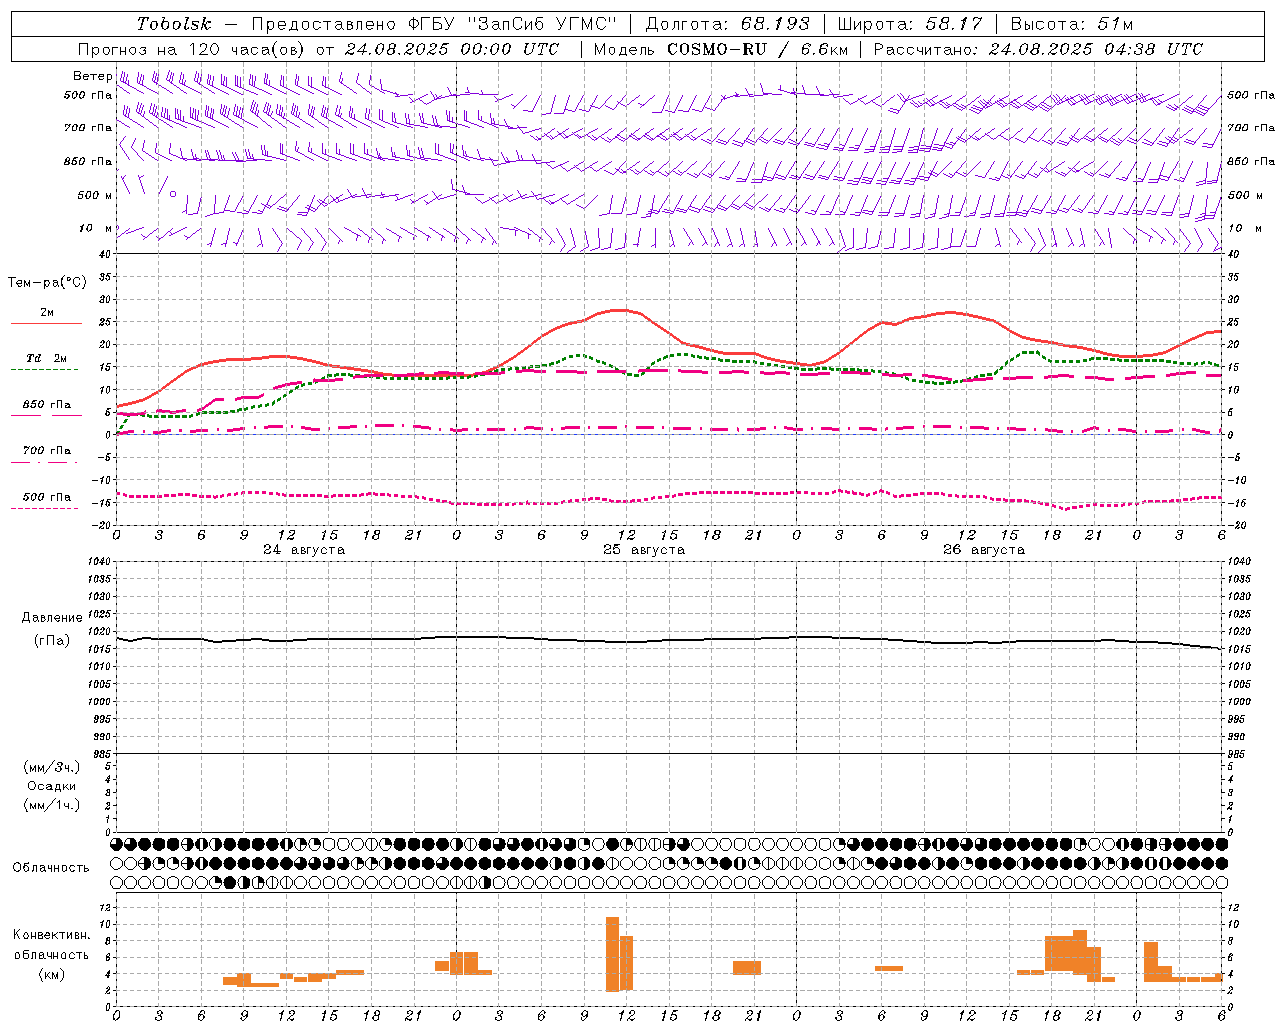Click the solid red line under the 2м legend

[x=46, y=324]
